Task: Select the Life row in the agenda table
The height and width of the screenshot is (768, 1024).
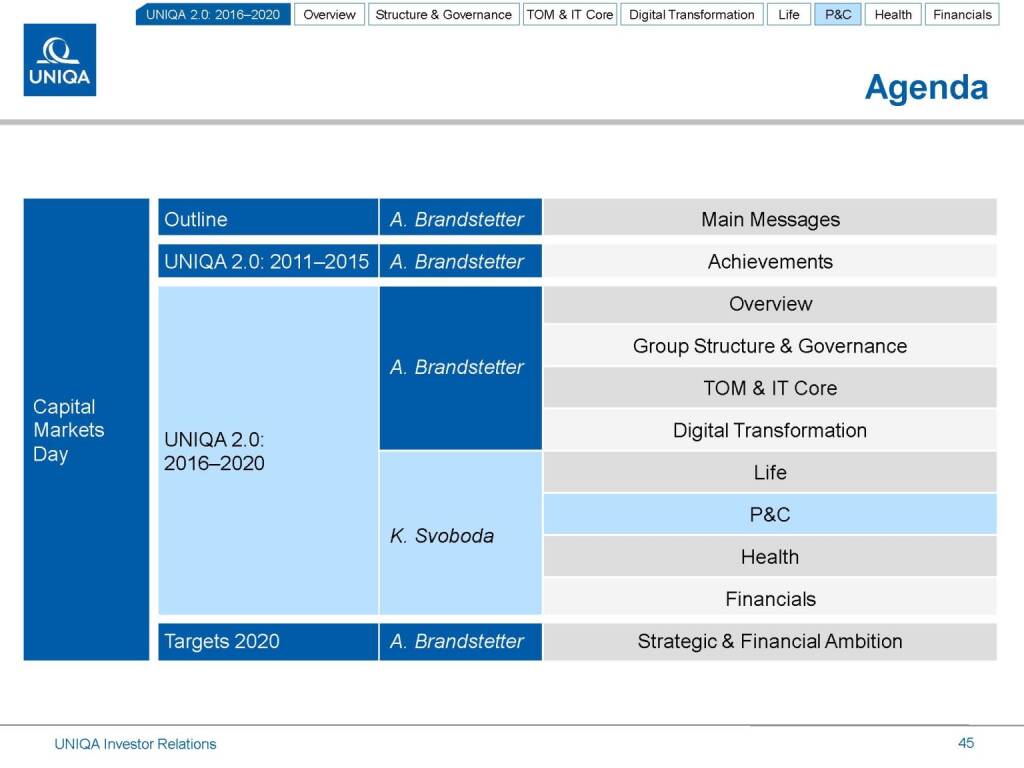Action: tap(769, 472)
